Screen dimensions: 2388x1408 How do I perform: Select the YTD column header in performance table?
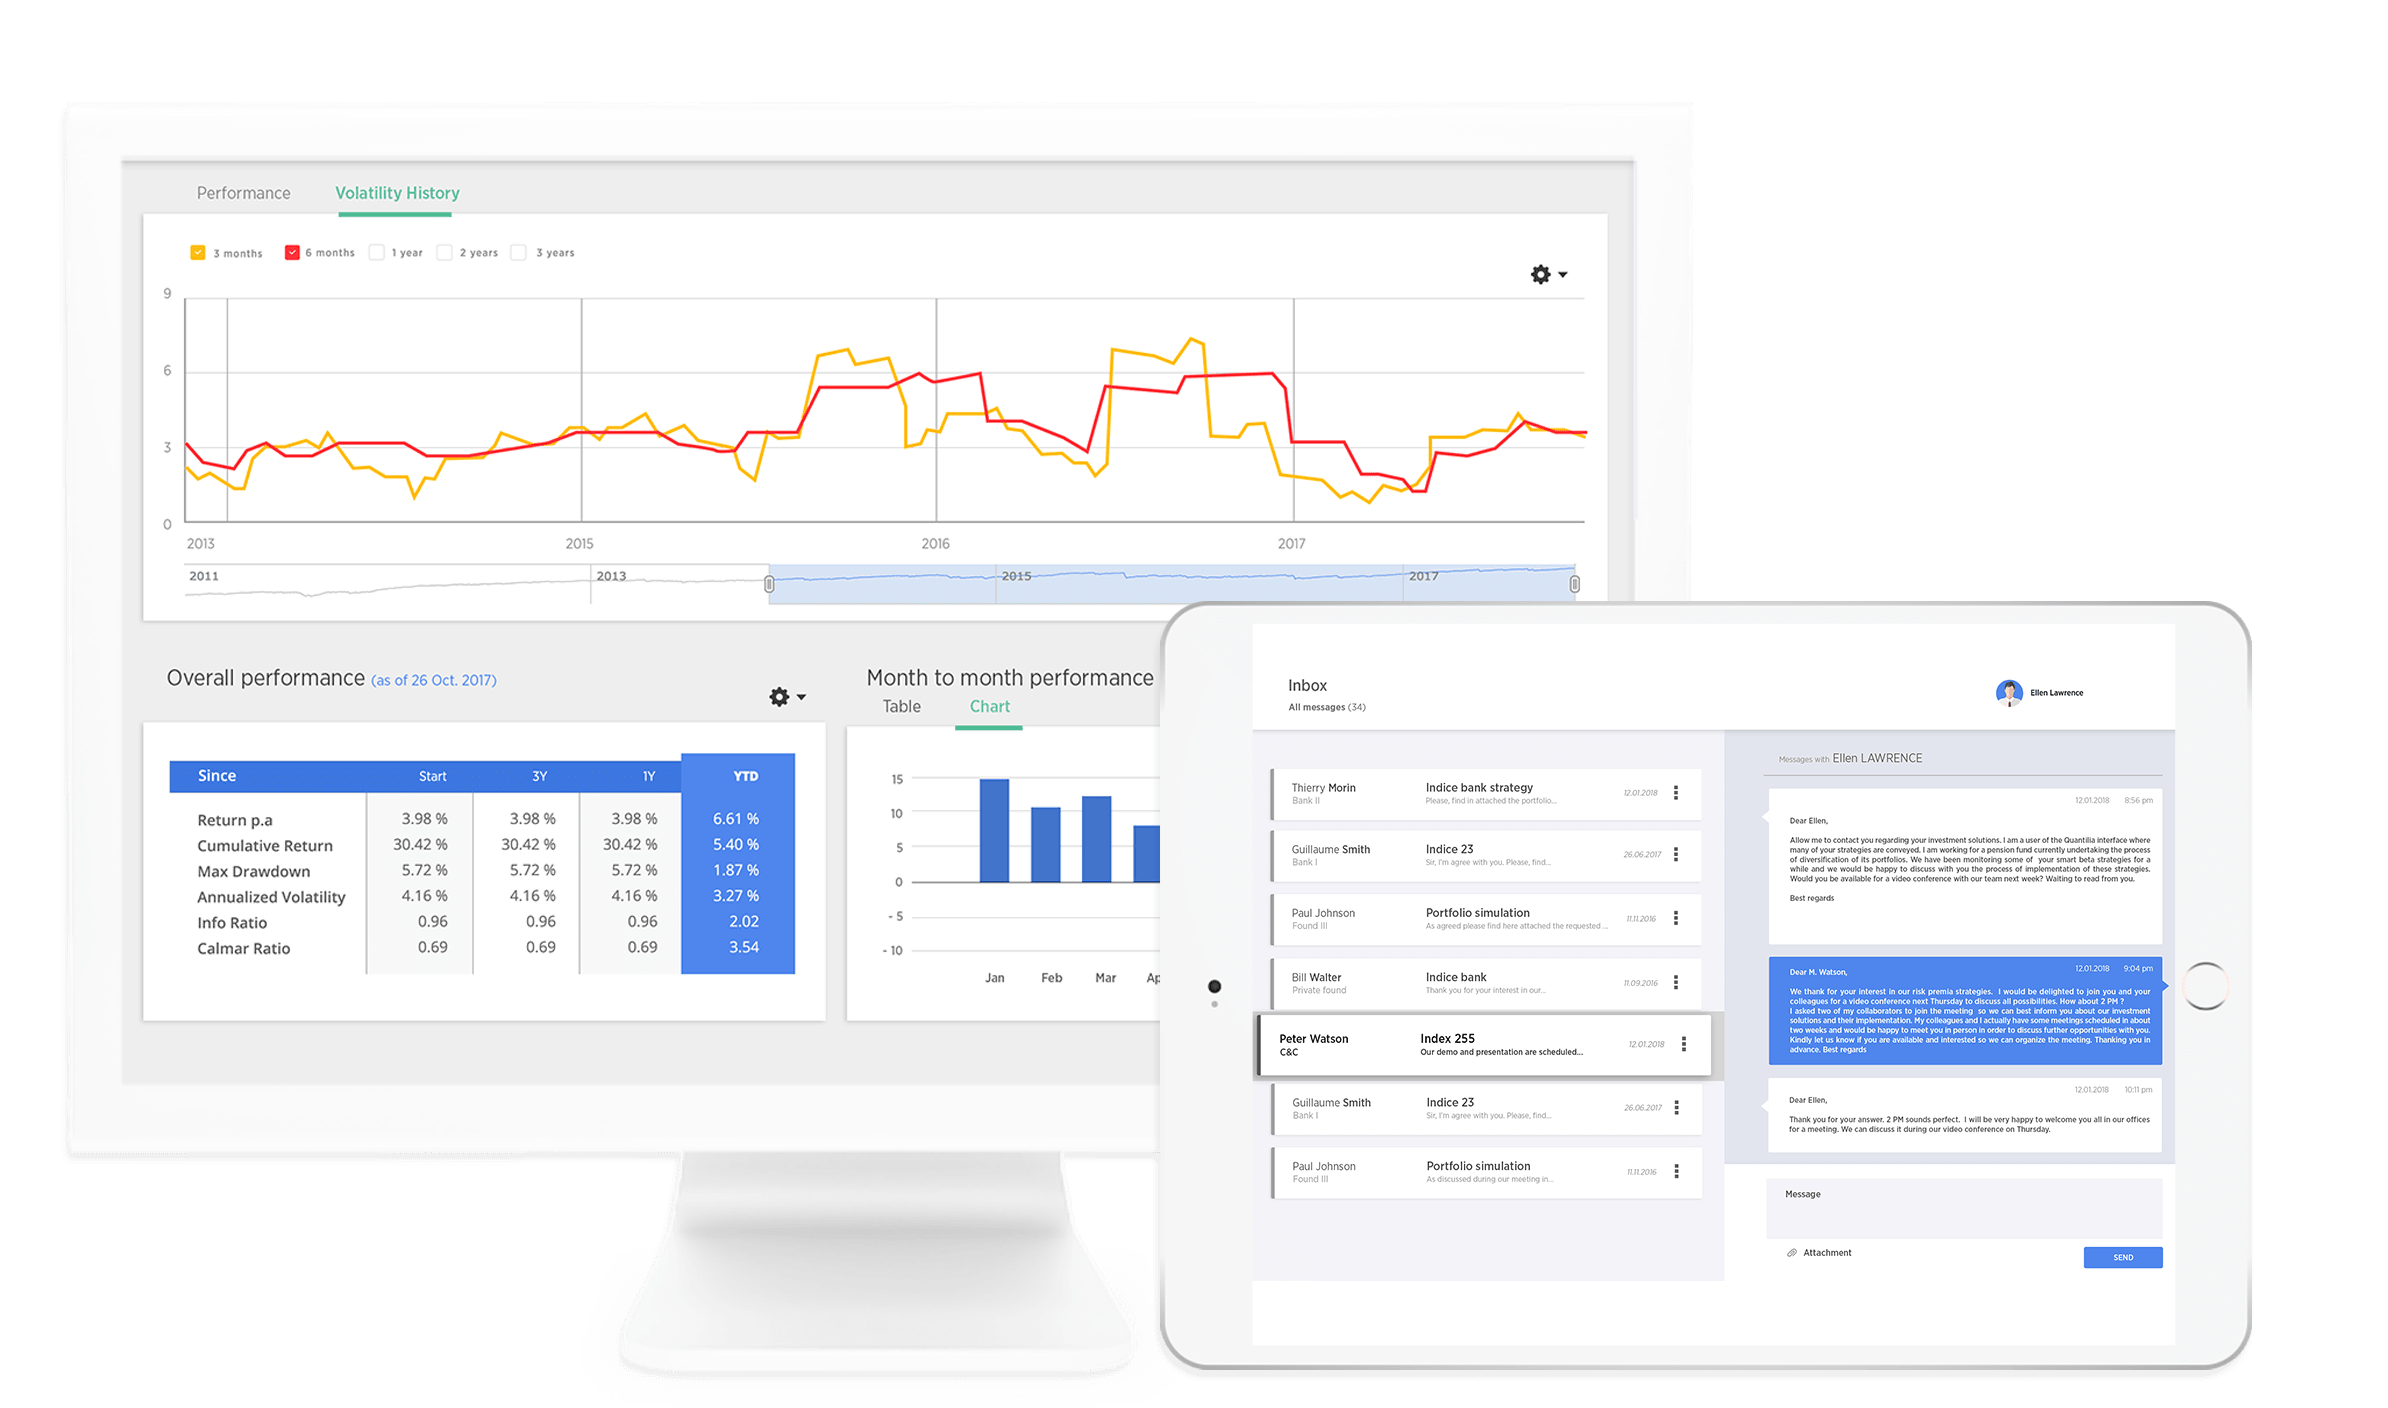pos(736,776)
